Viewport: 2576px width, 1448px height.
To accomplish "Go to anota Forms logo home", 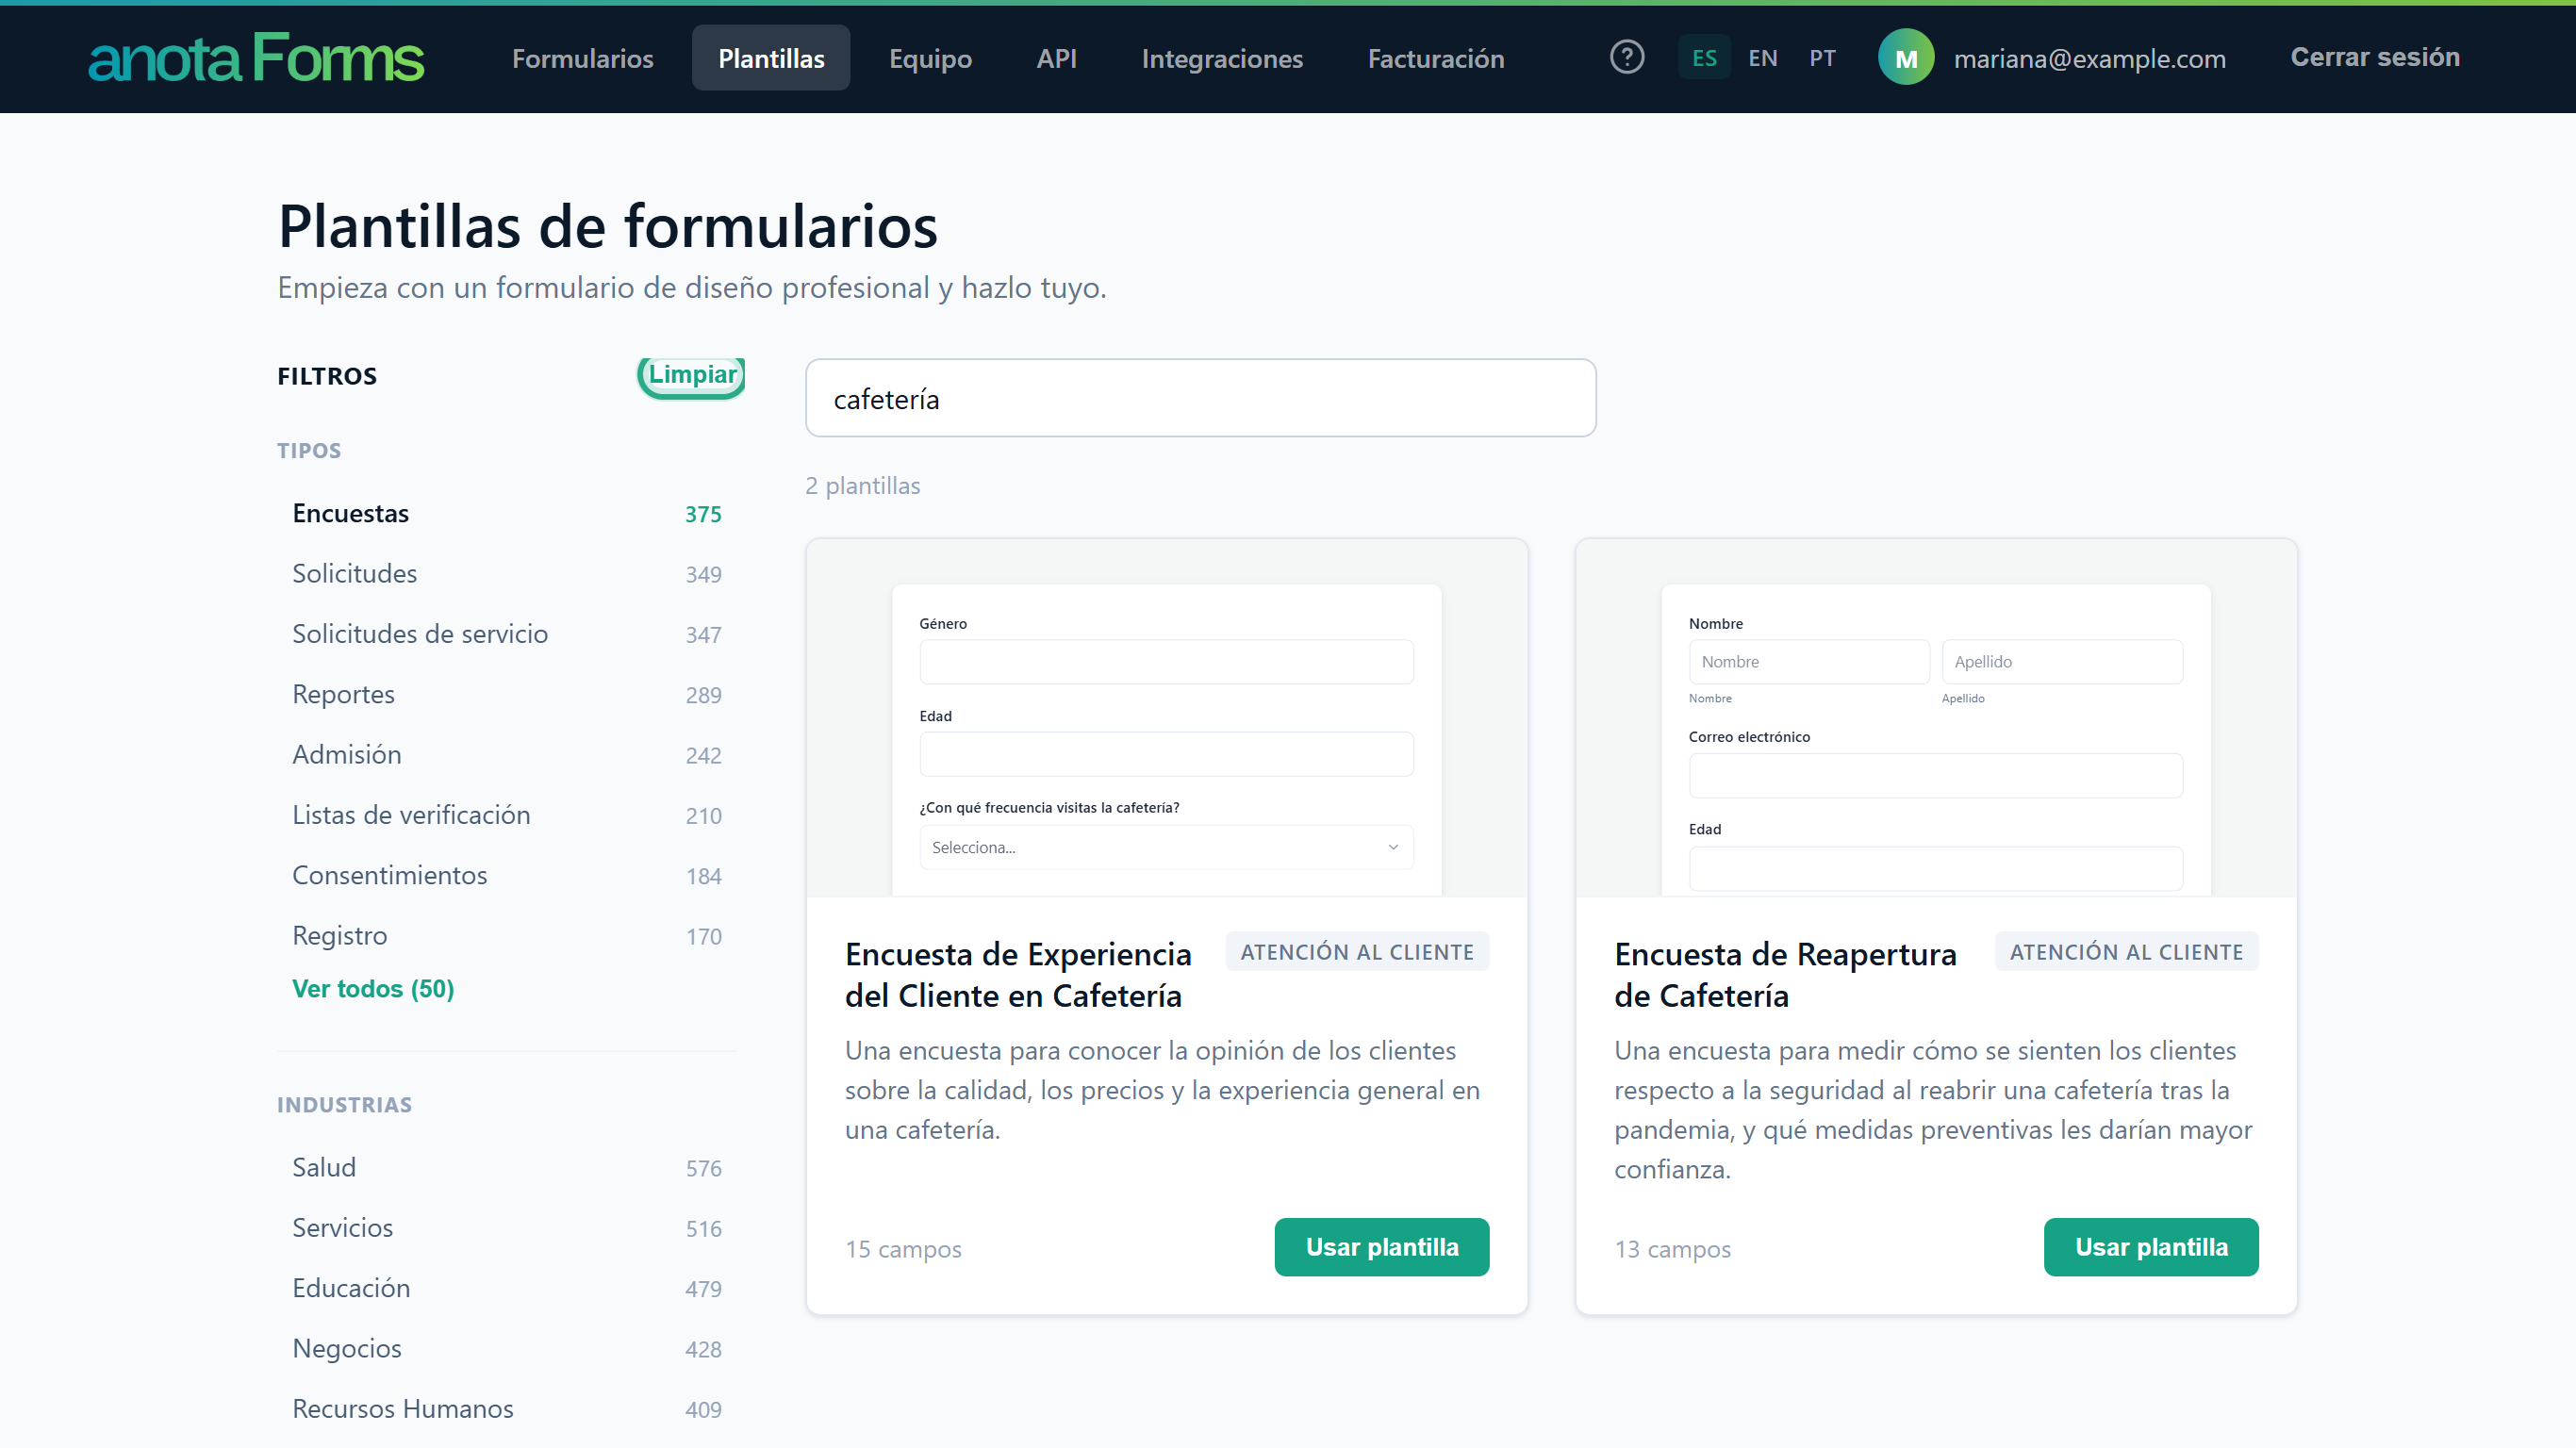I will (x=256, y=58).
